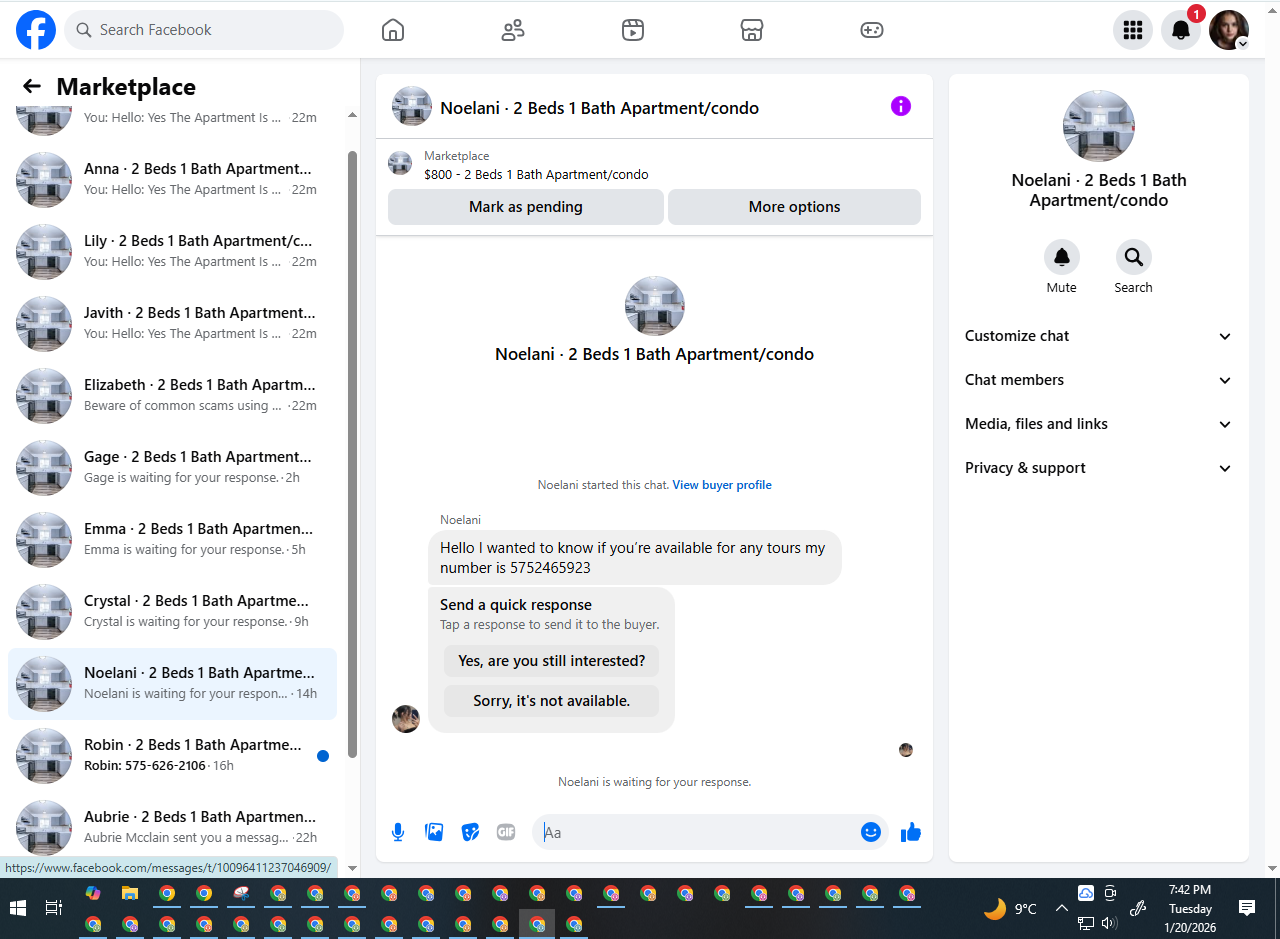Open the View buyer profile link
This screenshot has width=1280, height=939.
722,485
